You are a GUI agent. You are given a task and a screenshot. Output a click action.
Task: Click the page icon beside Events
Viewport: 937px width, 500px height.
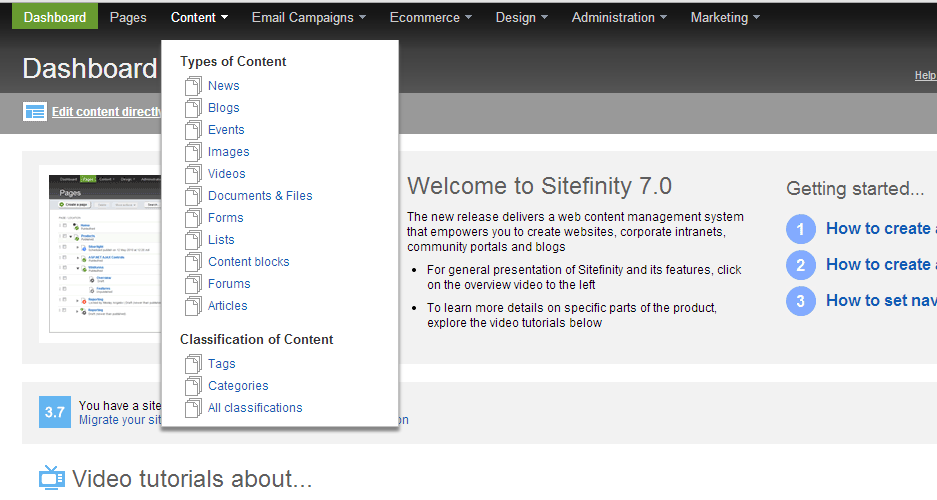click(193, 130)
